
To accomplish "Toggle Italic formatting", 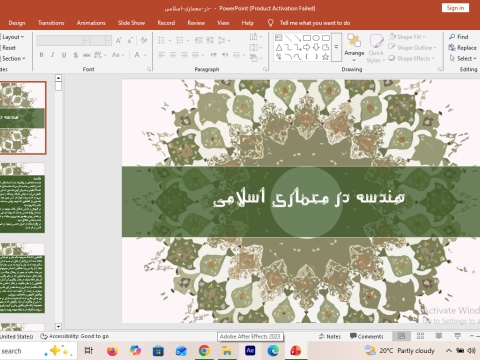I will pos(52,55).
